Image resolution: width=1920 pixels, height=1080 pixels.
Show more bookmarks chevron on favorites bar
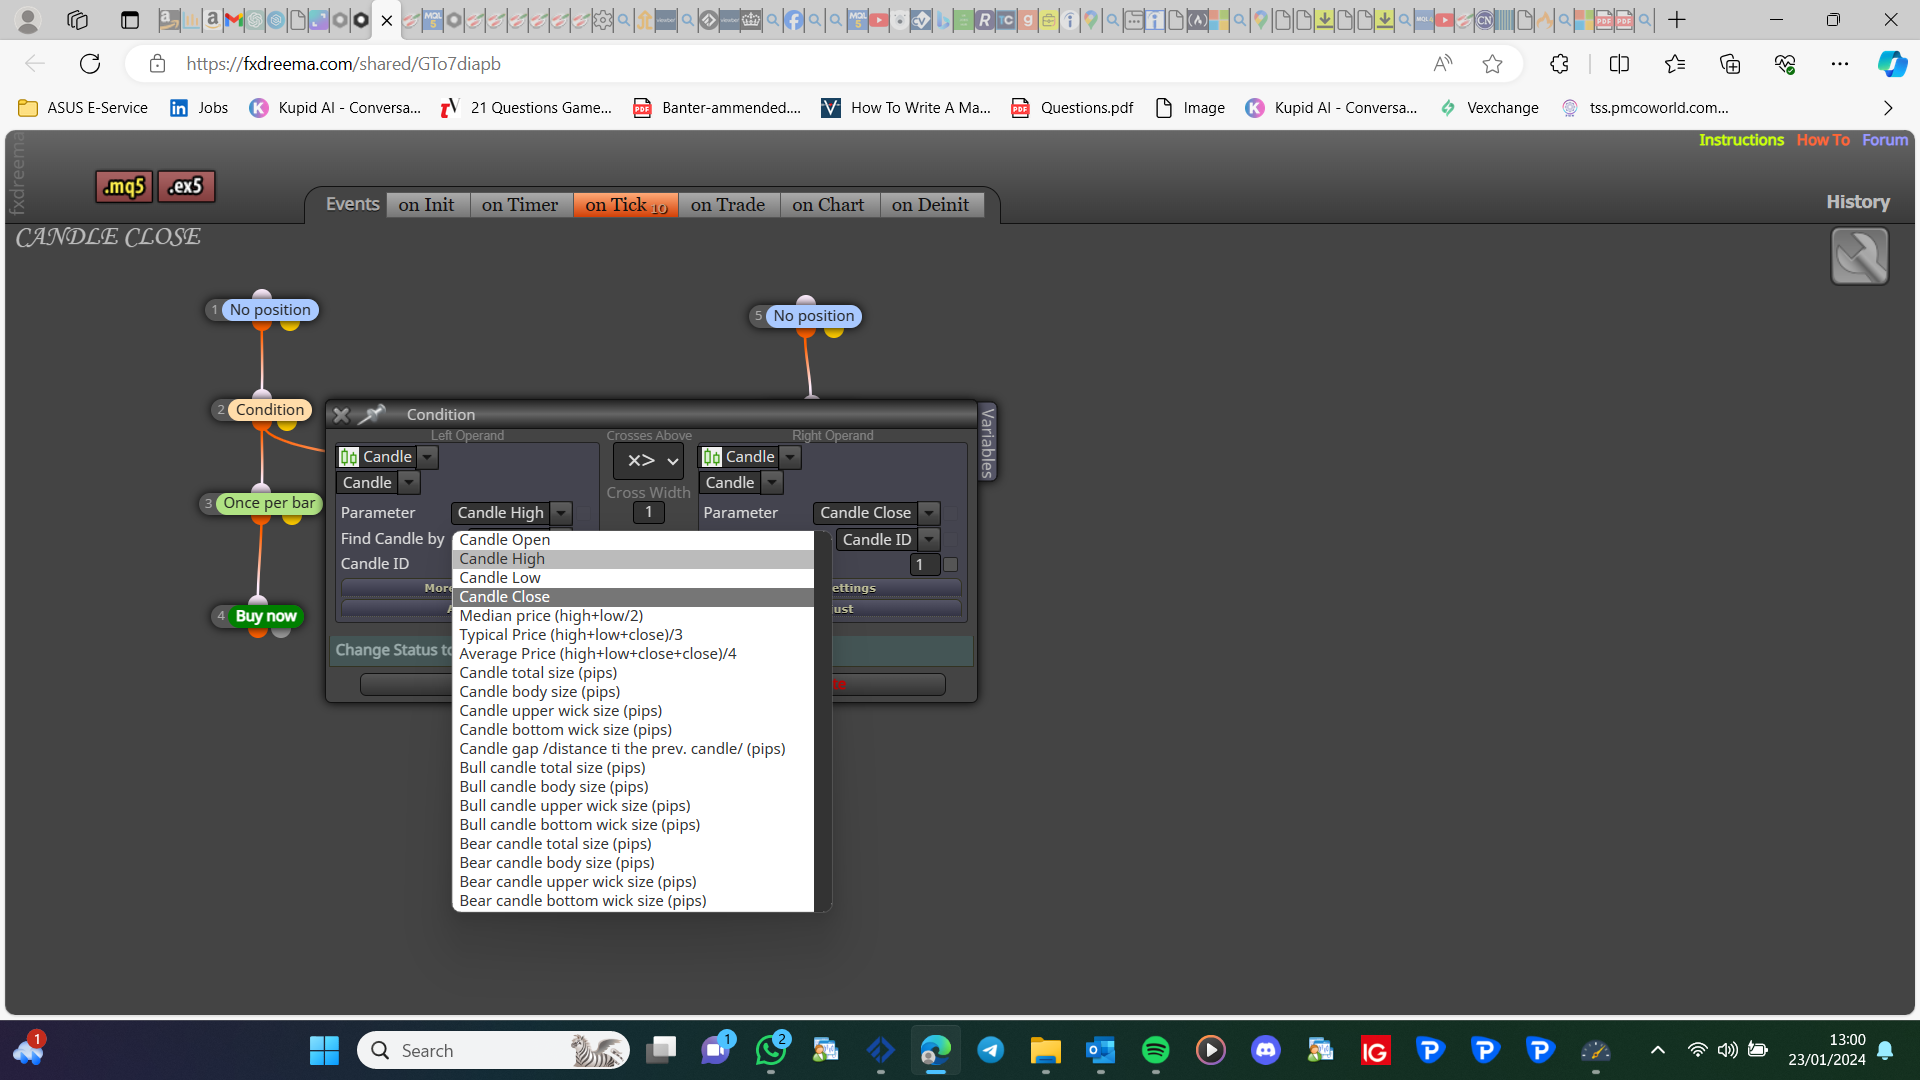coord(1887,108)
